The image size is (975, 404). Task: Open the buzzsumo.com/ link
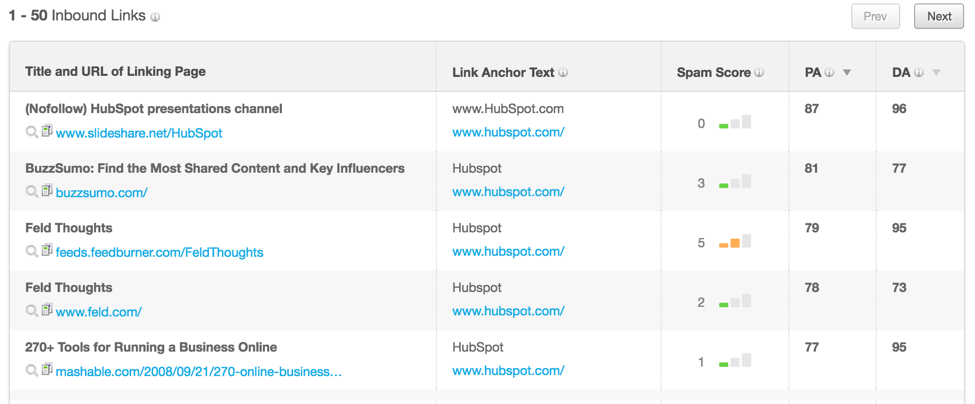click(101, 193)
